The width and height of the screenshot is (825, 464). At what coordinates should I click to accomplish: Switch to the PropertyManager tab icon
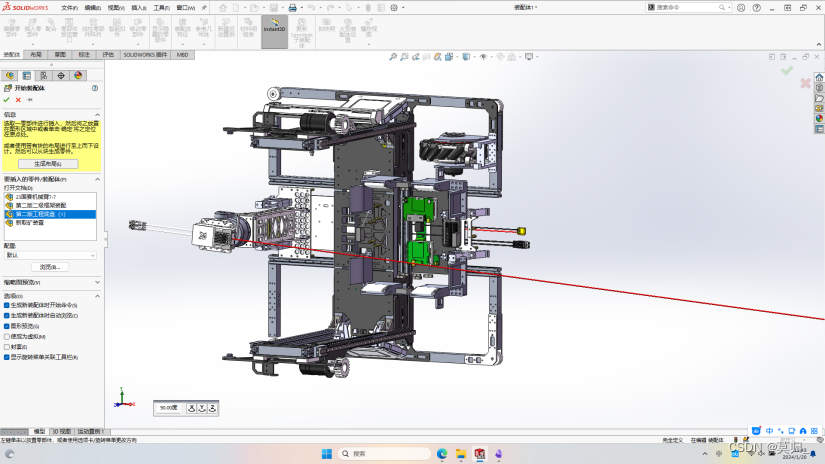point(26,76)
